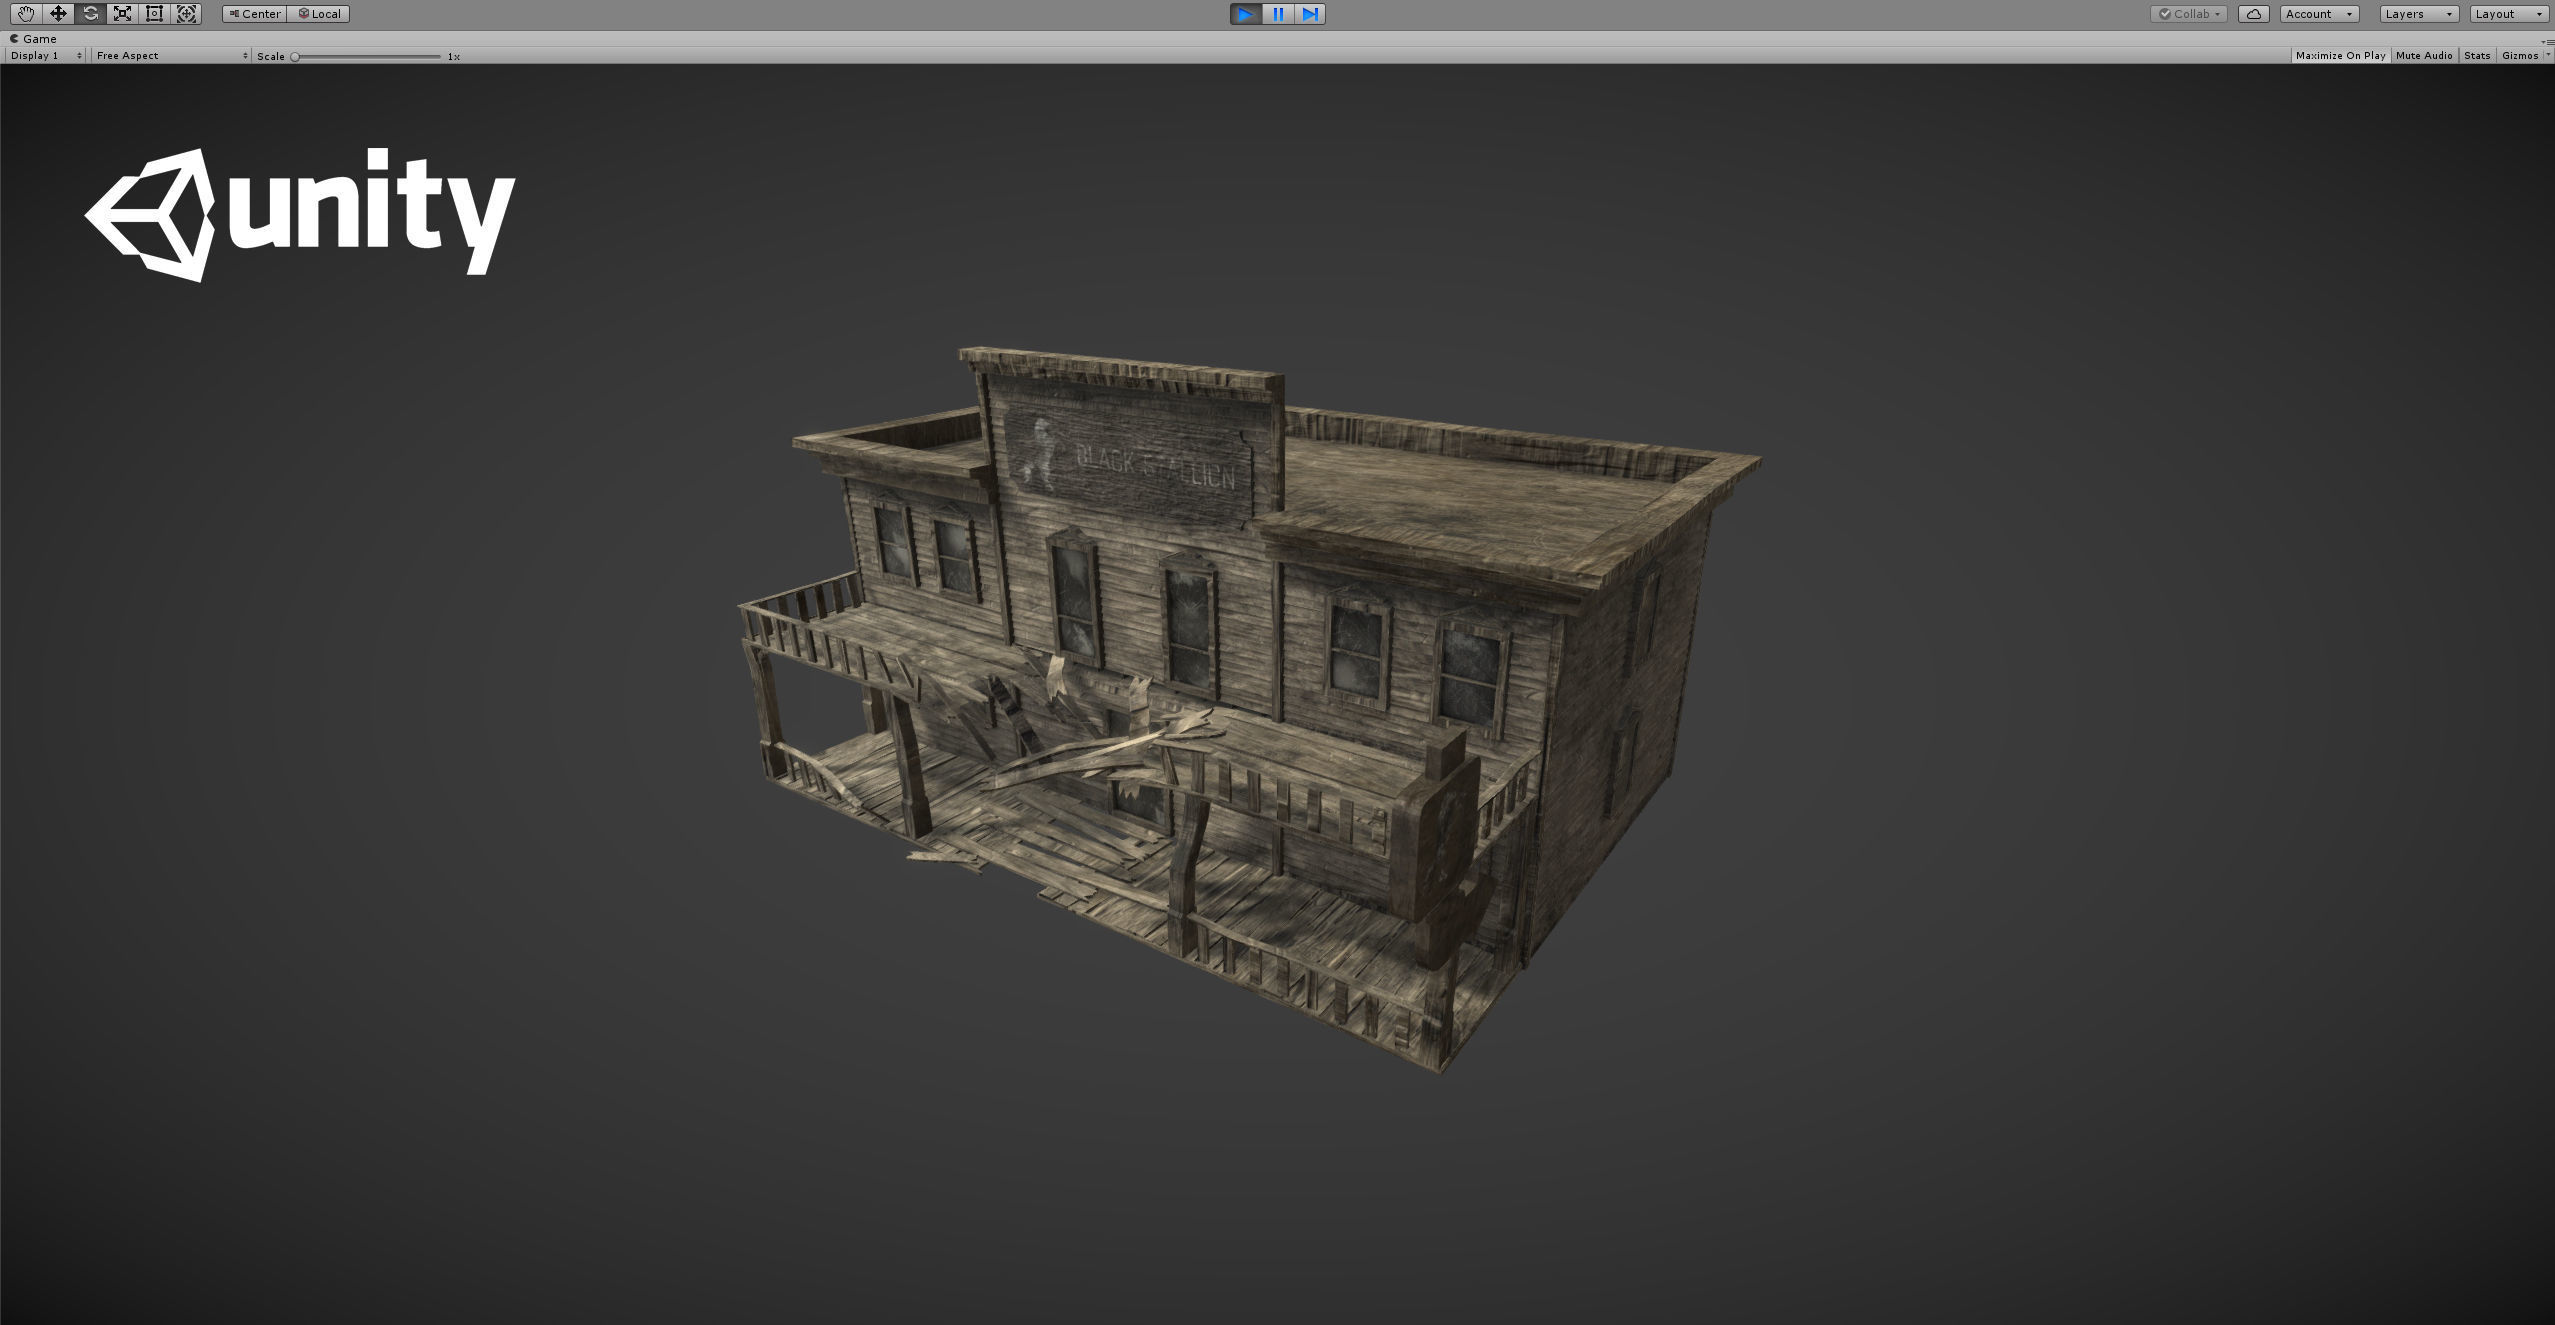Screen dimensions: 2555x1325
Task: Toggle Center pivot mode button
Action: click(255, 14)
